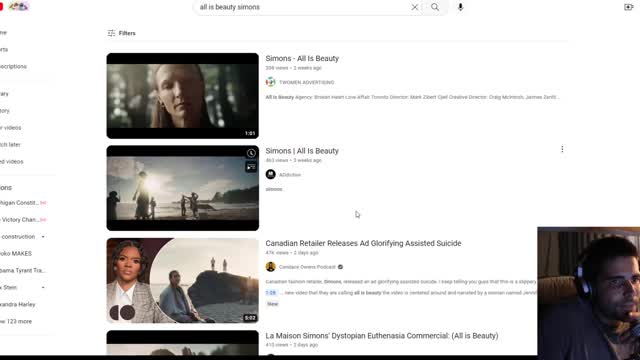Open the 'Simons - All Is Beauty' title
The height and width of the screenshot is (360, 640).
click(302, 58)
